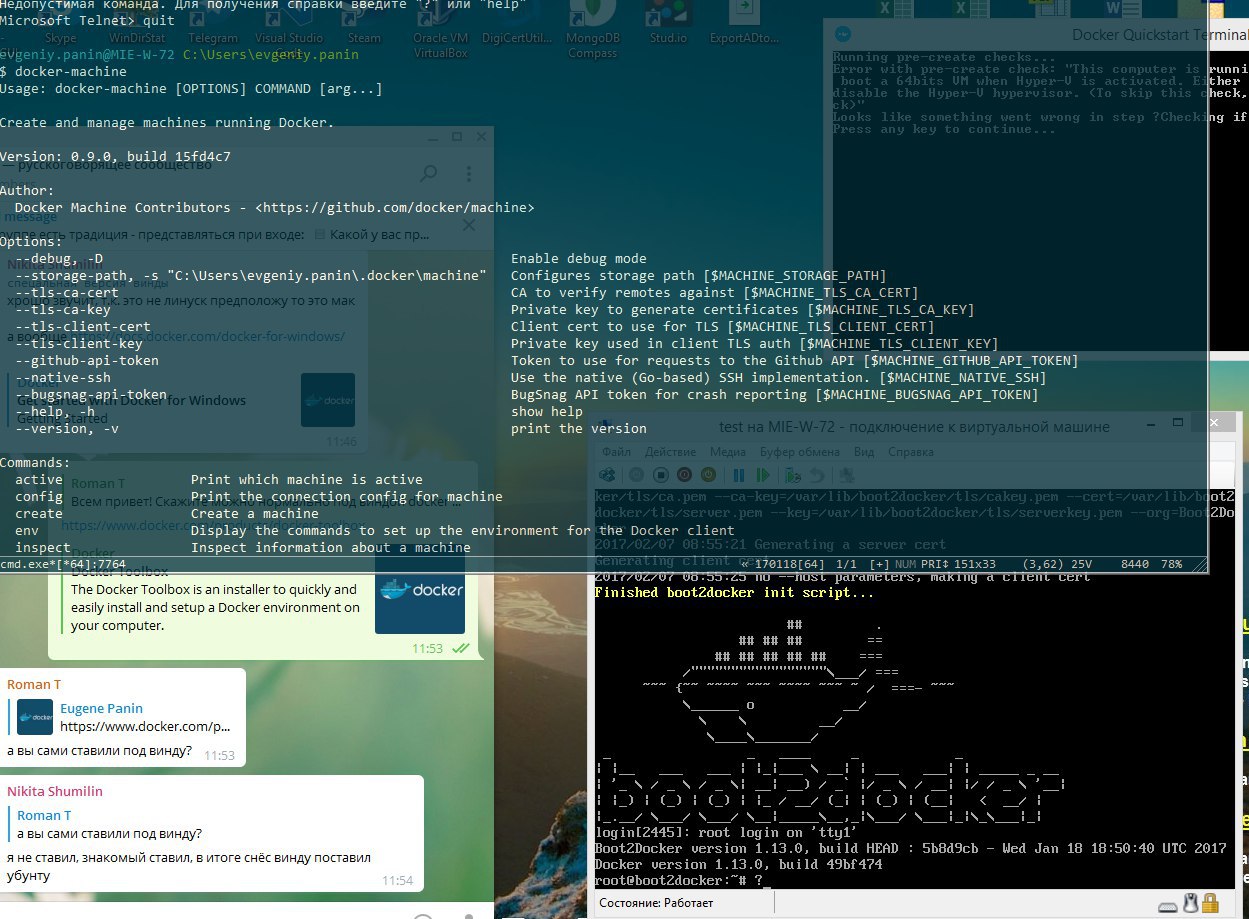The image size is (1249, 919).
Task: Click the Docker Toolbox link preview title
Action: pos(120,572)
